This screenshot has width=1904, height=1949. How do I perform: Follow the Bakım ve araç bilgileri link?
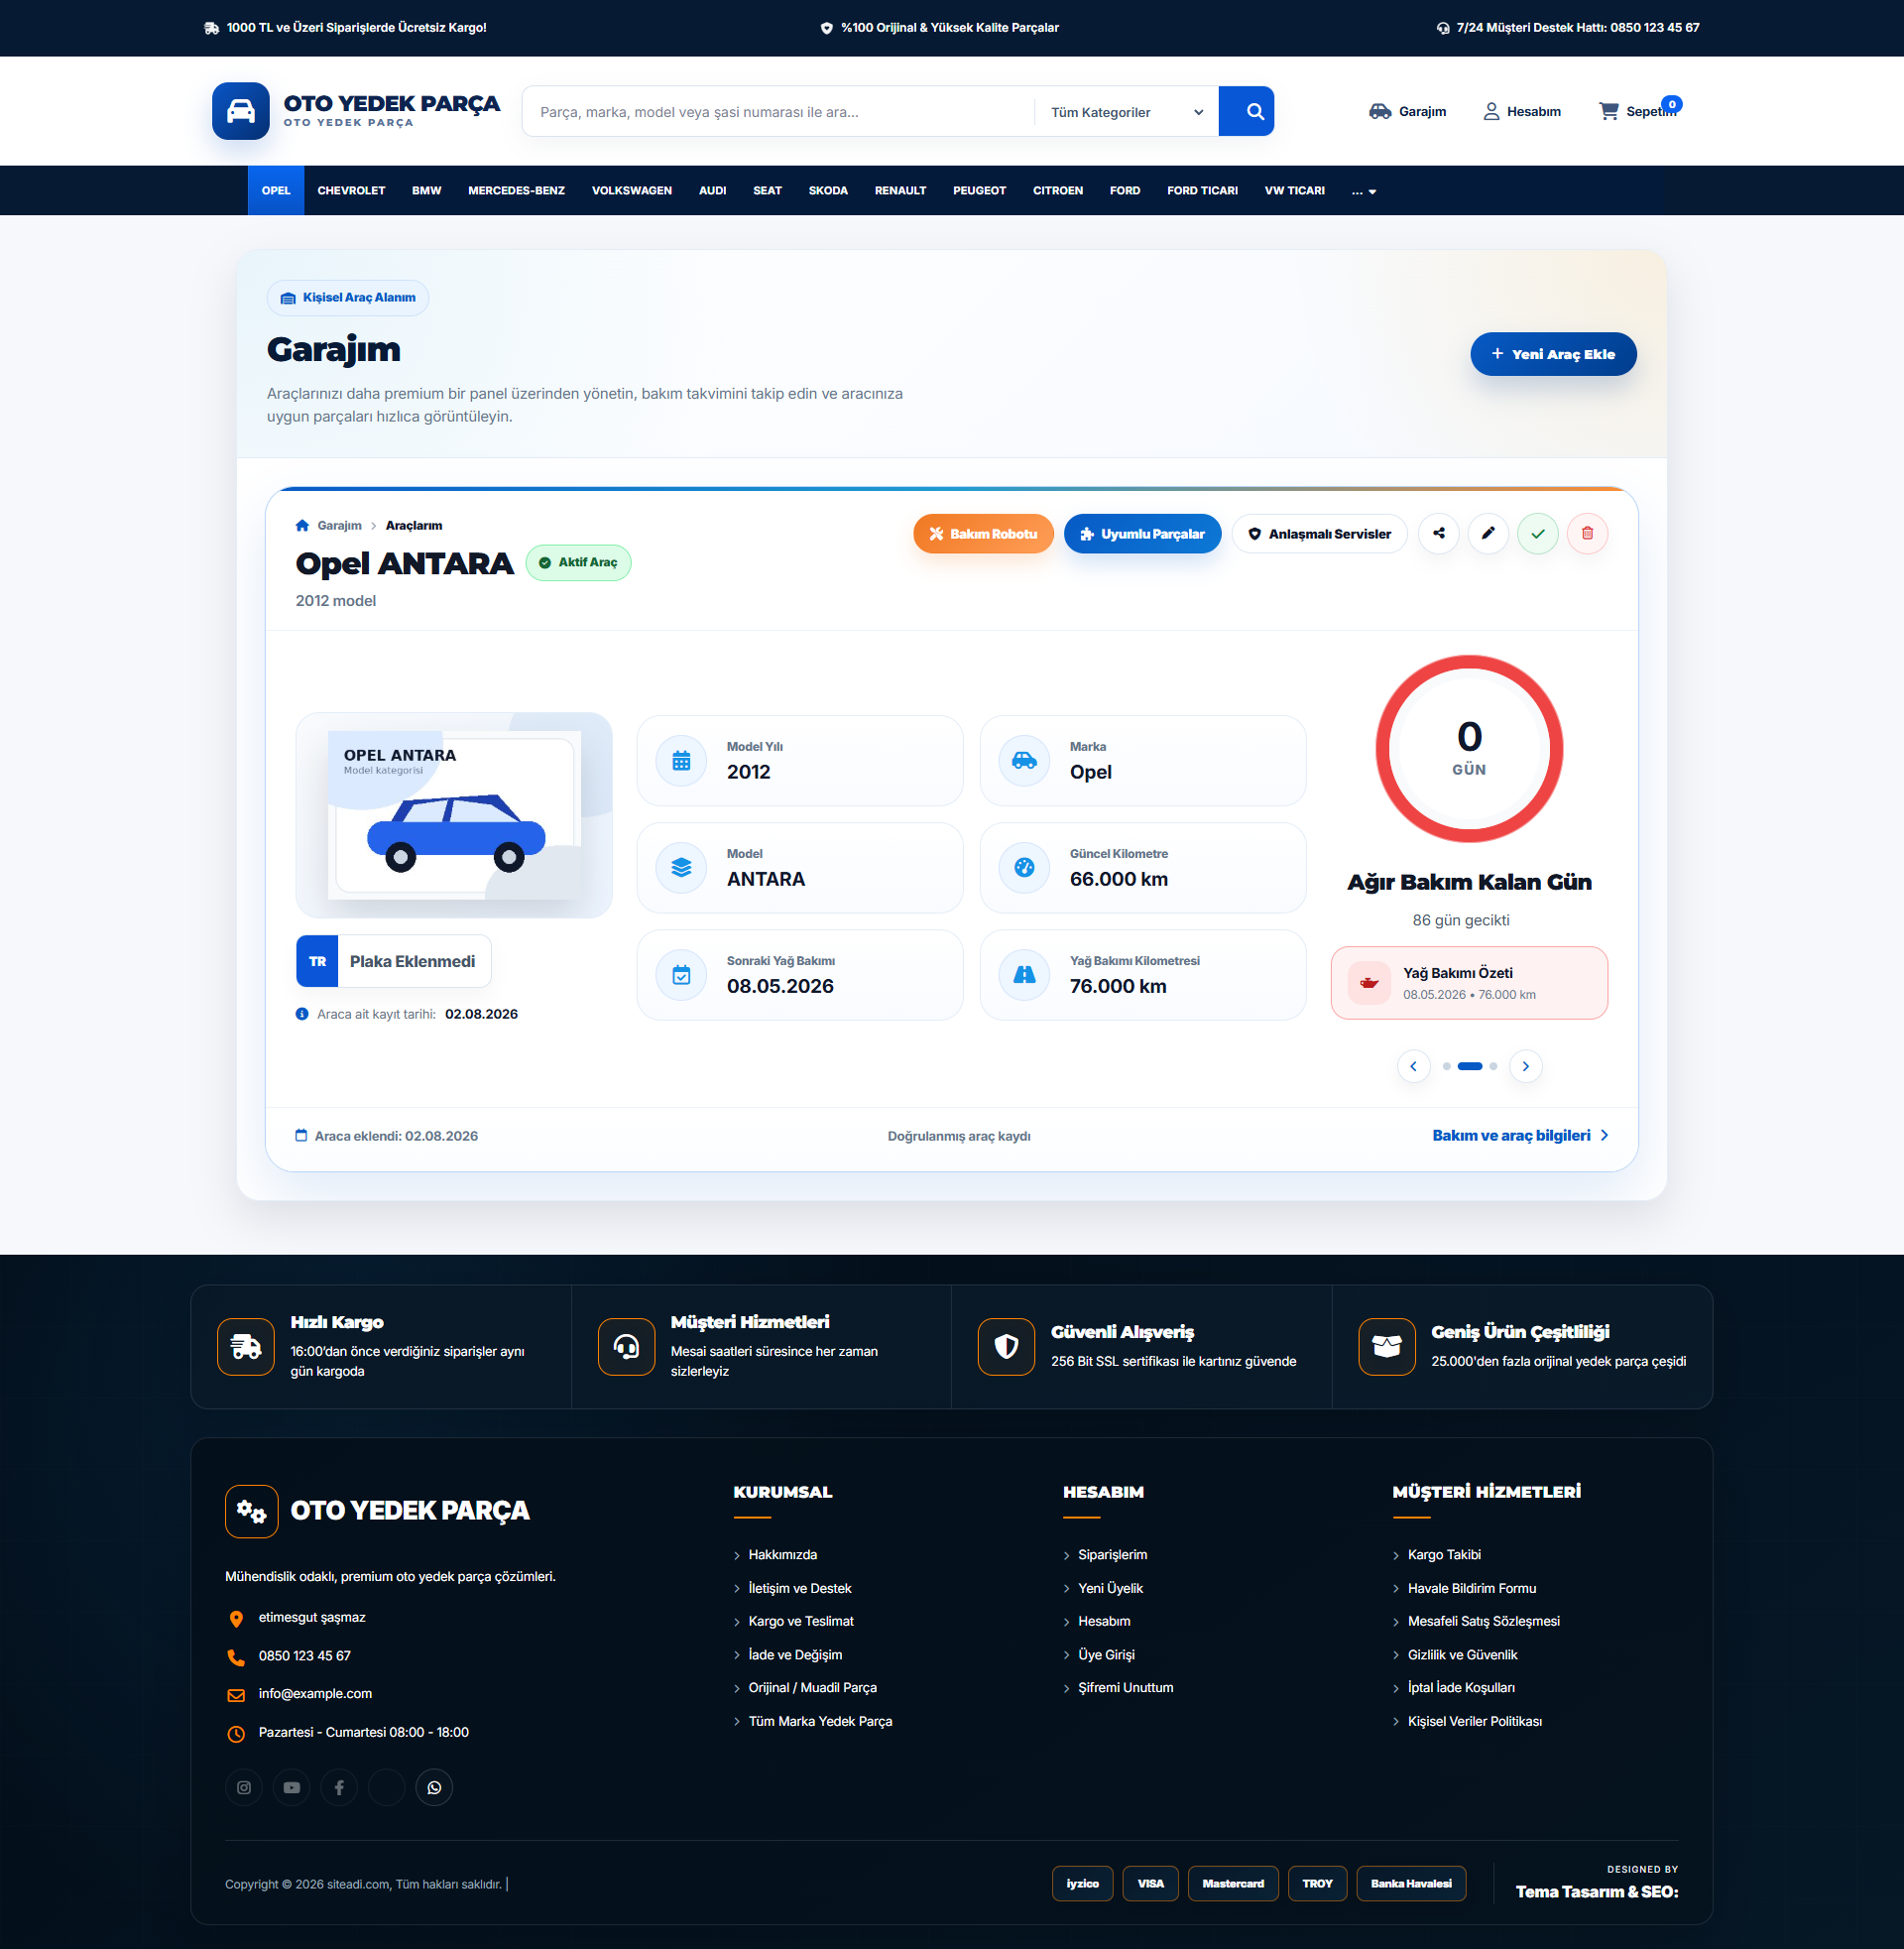tap(1520, 1136)
